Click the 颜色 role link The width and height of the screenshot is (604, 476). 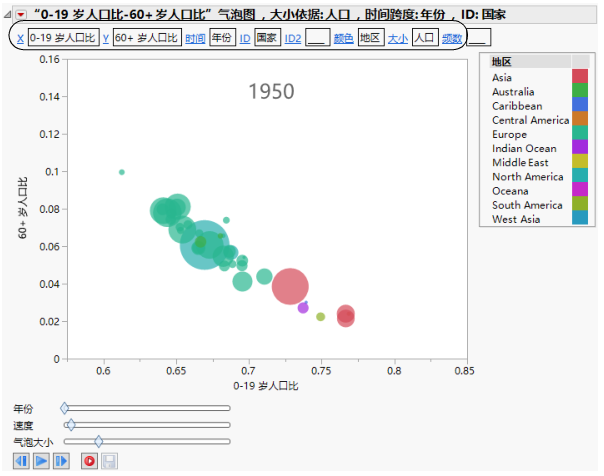(344, 38)
